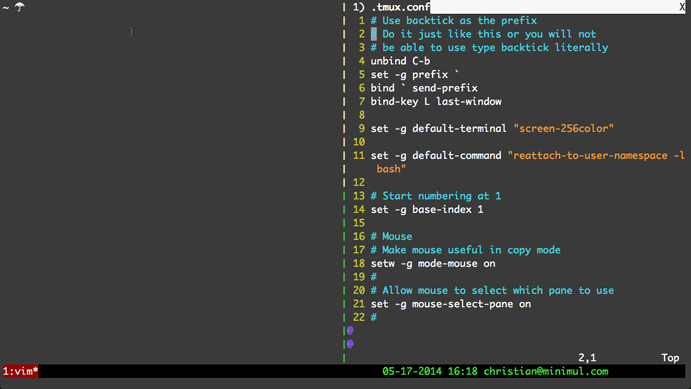Click comment 'Use backtick as the prefix'
The width and height of the screenshot is (691, 389).
pyautogui.click(x=453, y=21)
